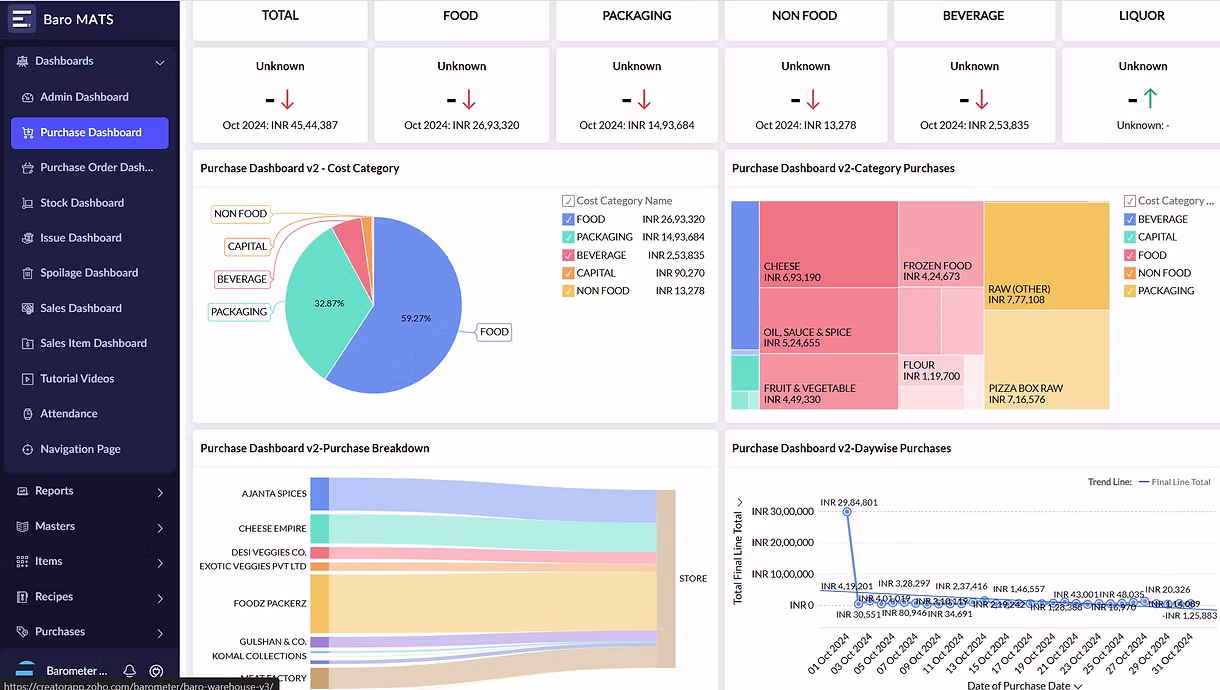
Task: Click the circular icon right of the bell
Action: tap(156, 671)
